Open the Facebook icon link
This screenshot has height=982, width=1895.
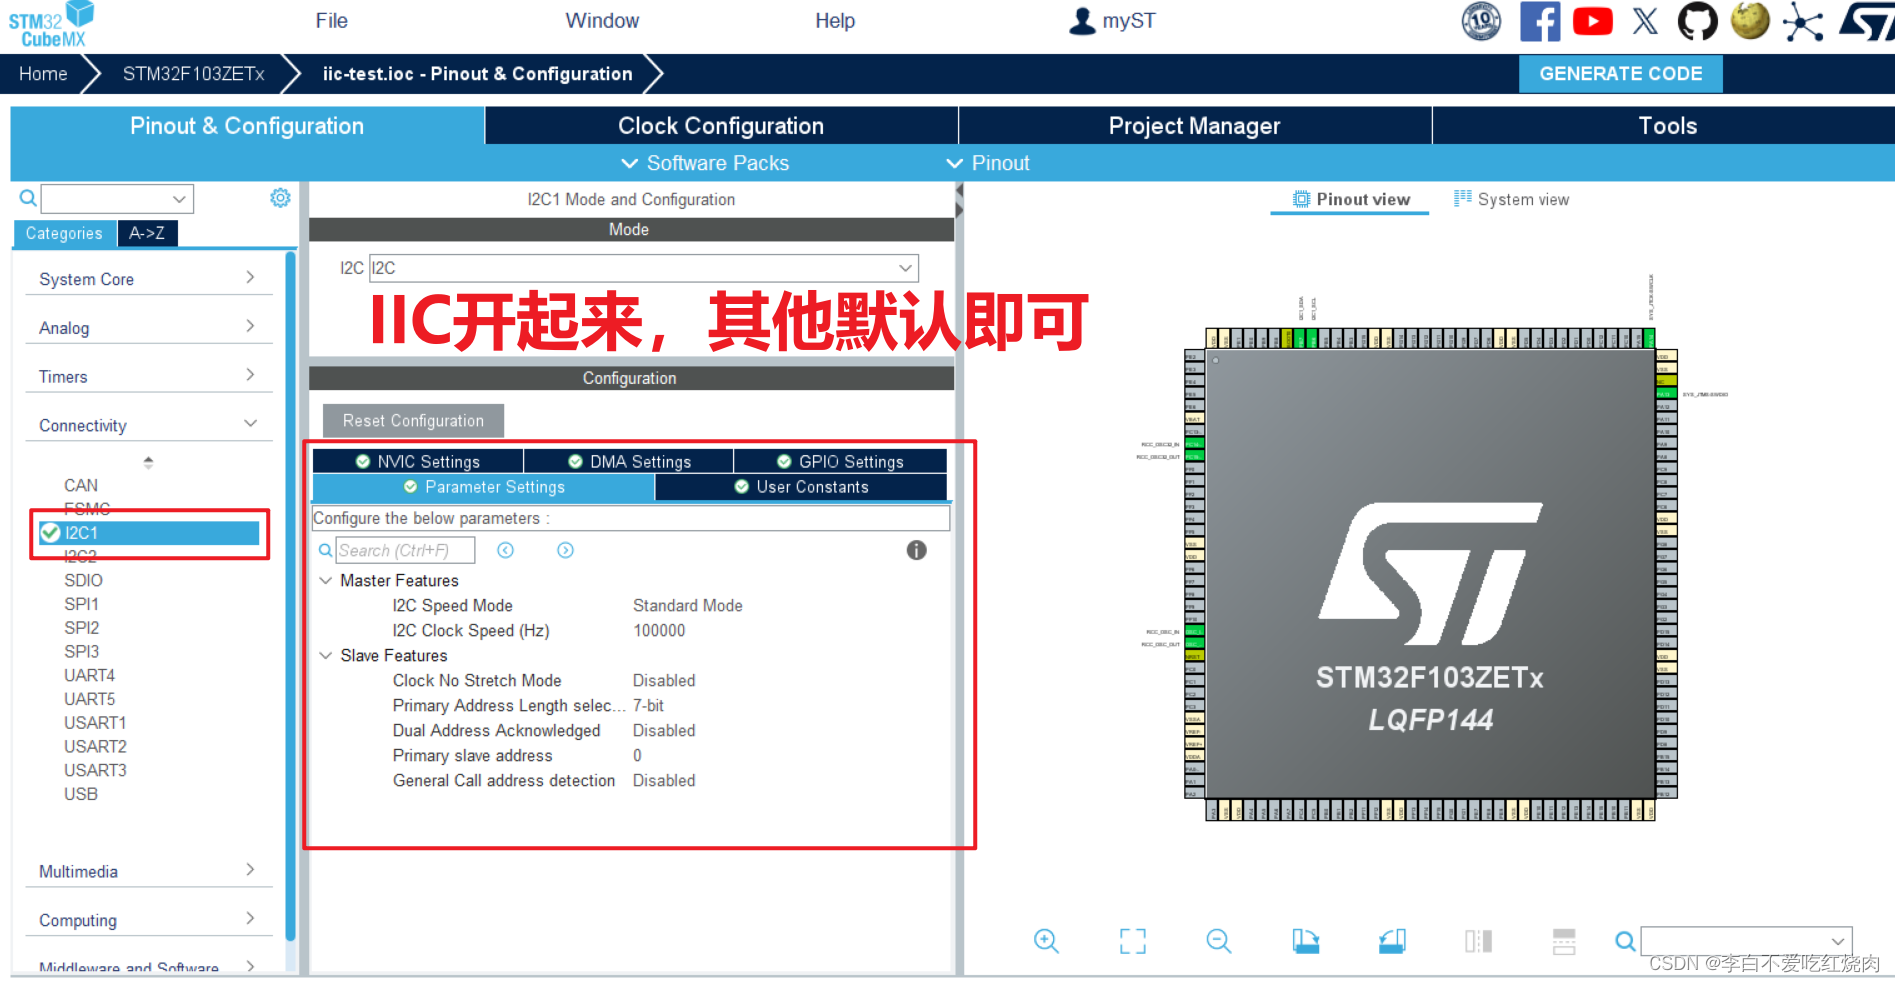pos(1539,21)
